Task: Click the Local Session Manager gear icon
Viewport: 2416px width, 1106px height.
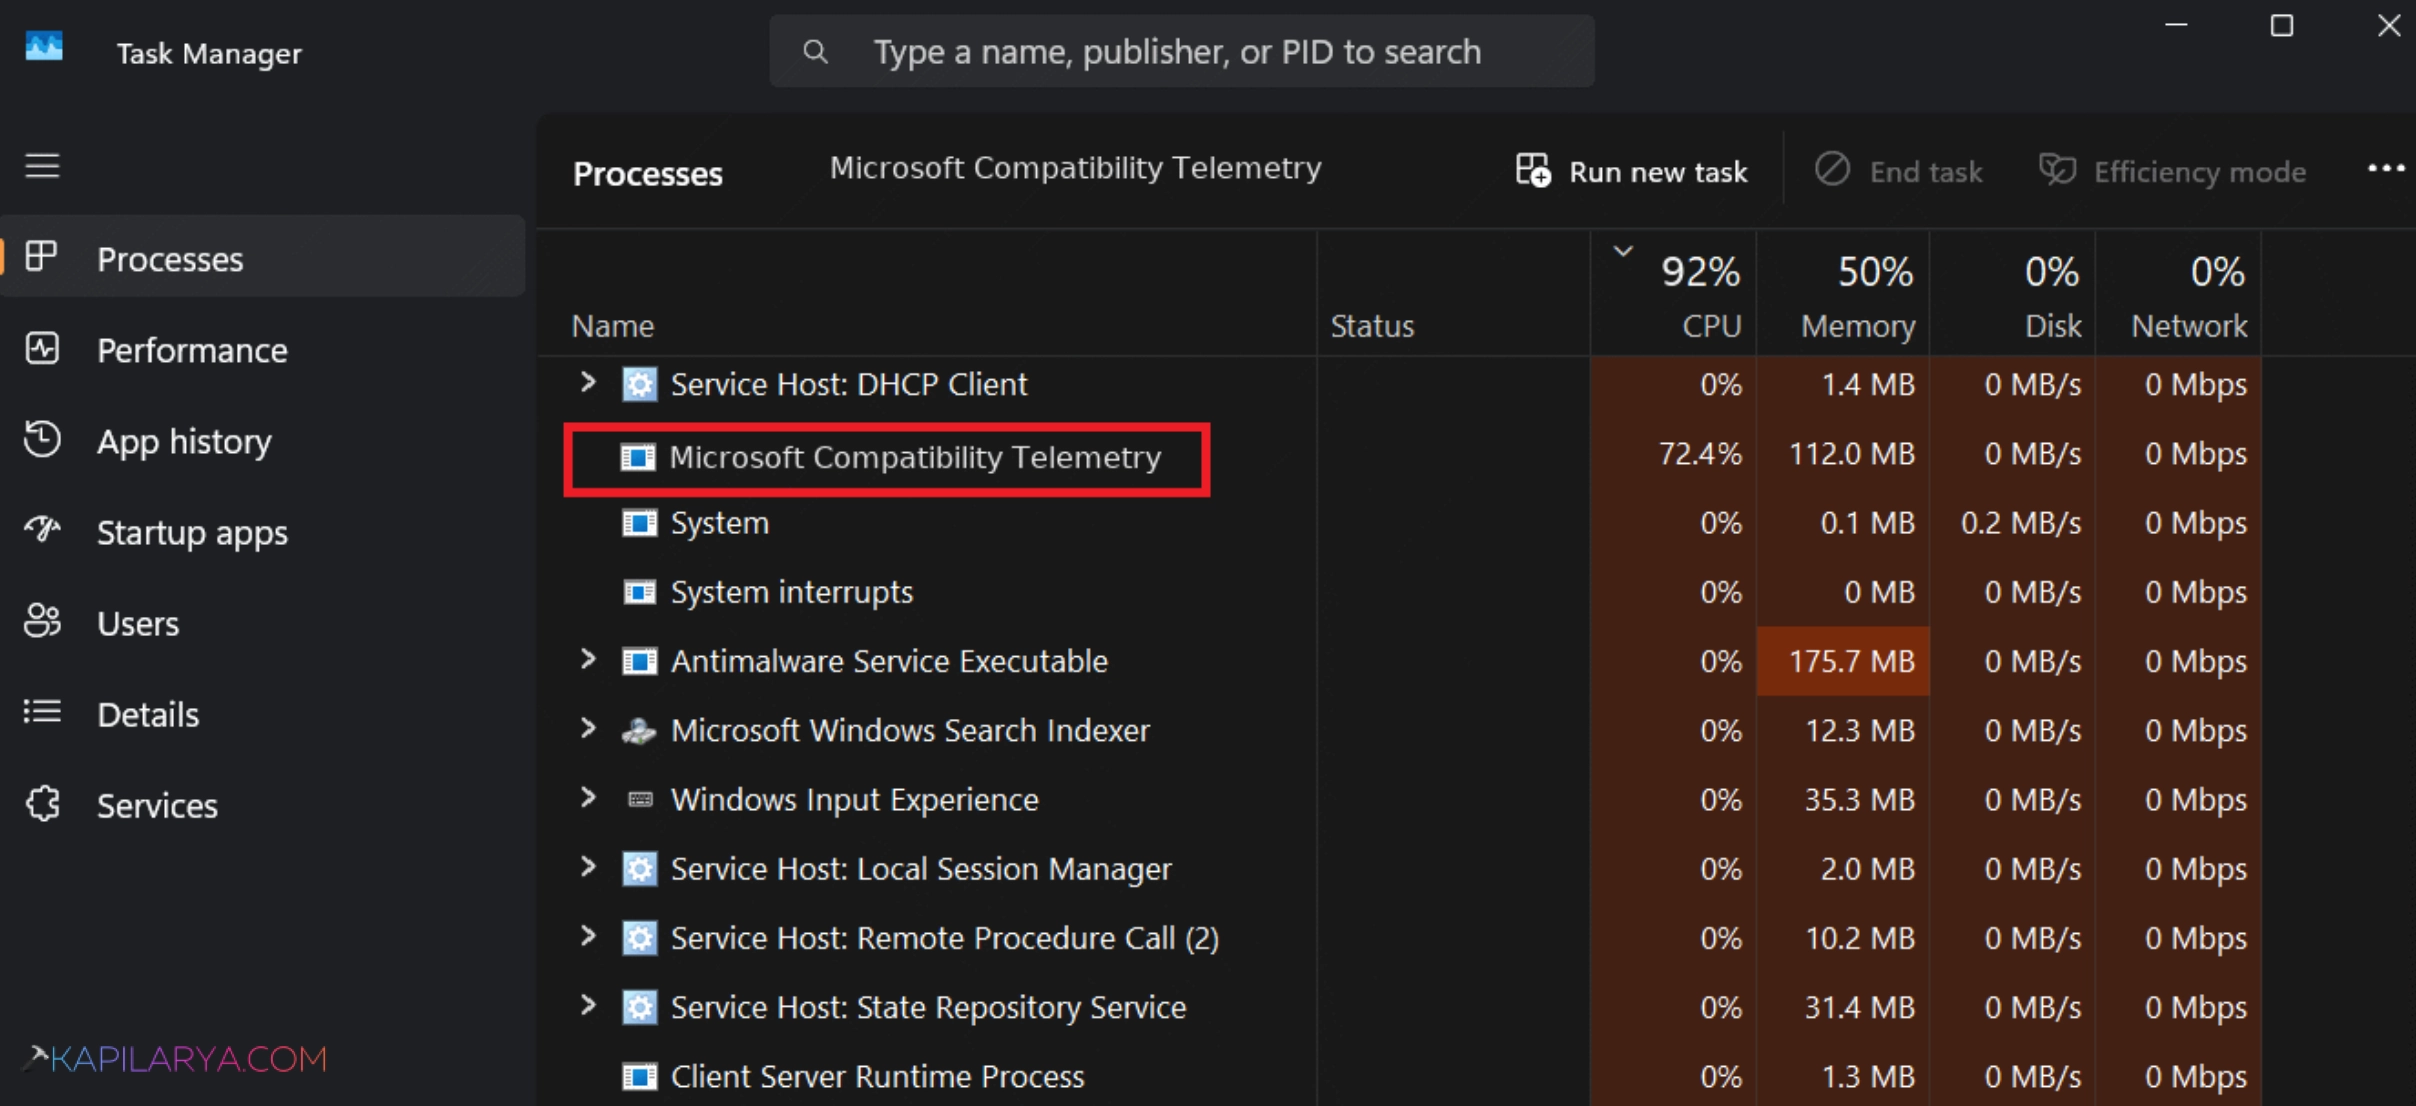Action: 640,869
